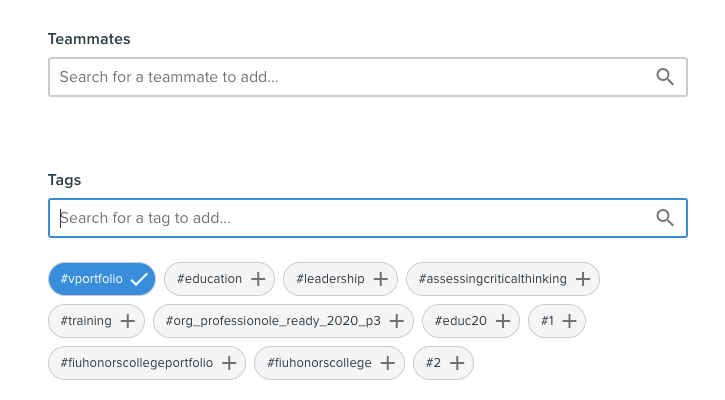The width and height of the screenshot is (725, 400).
Task: Select the #education tag chip
Action: tap(219, 279)
